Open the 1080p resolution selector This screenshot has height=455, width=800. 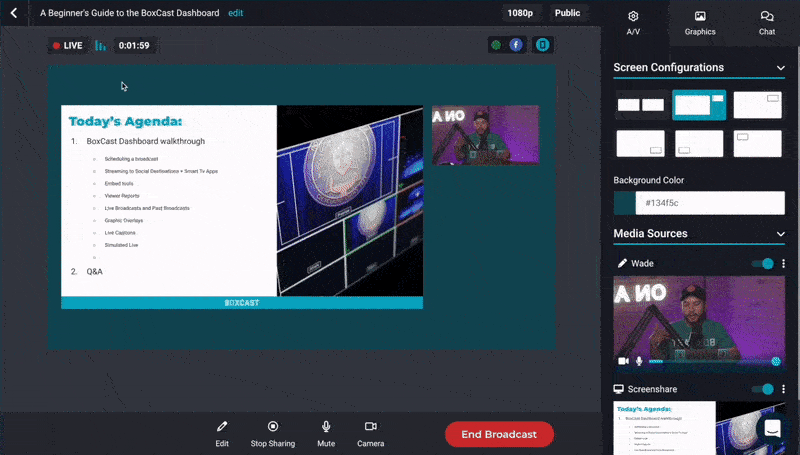pyautogui.click(x=520, y=13)
